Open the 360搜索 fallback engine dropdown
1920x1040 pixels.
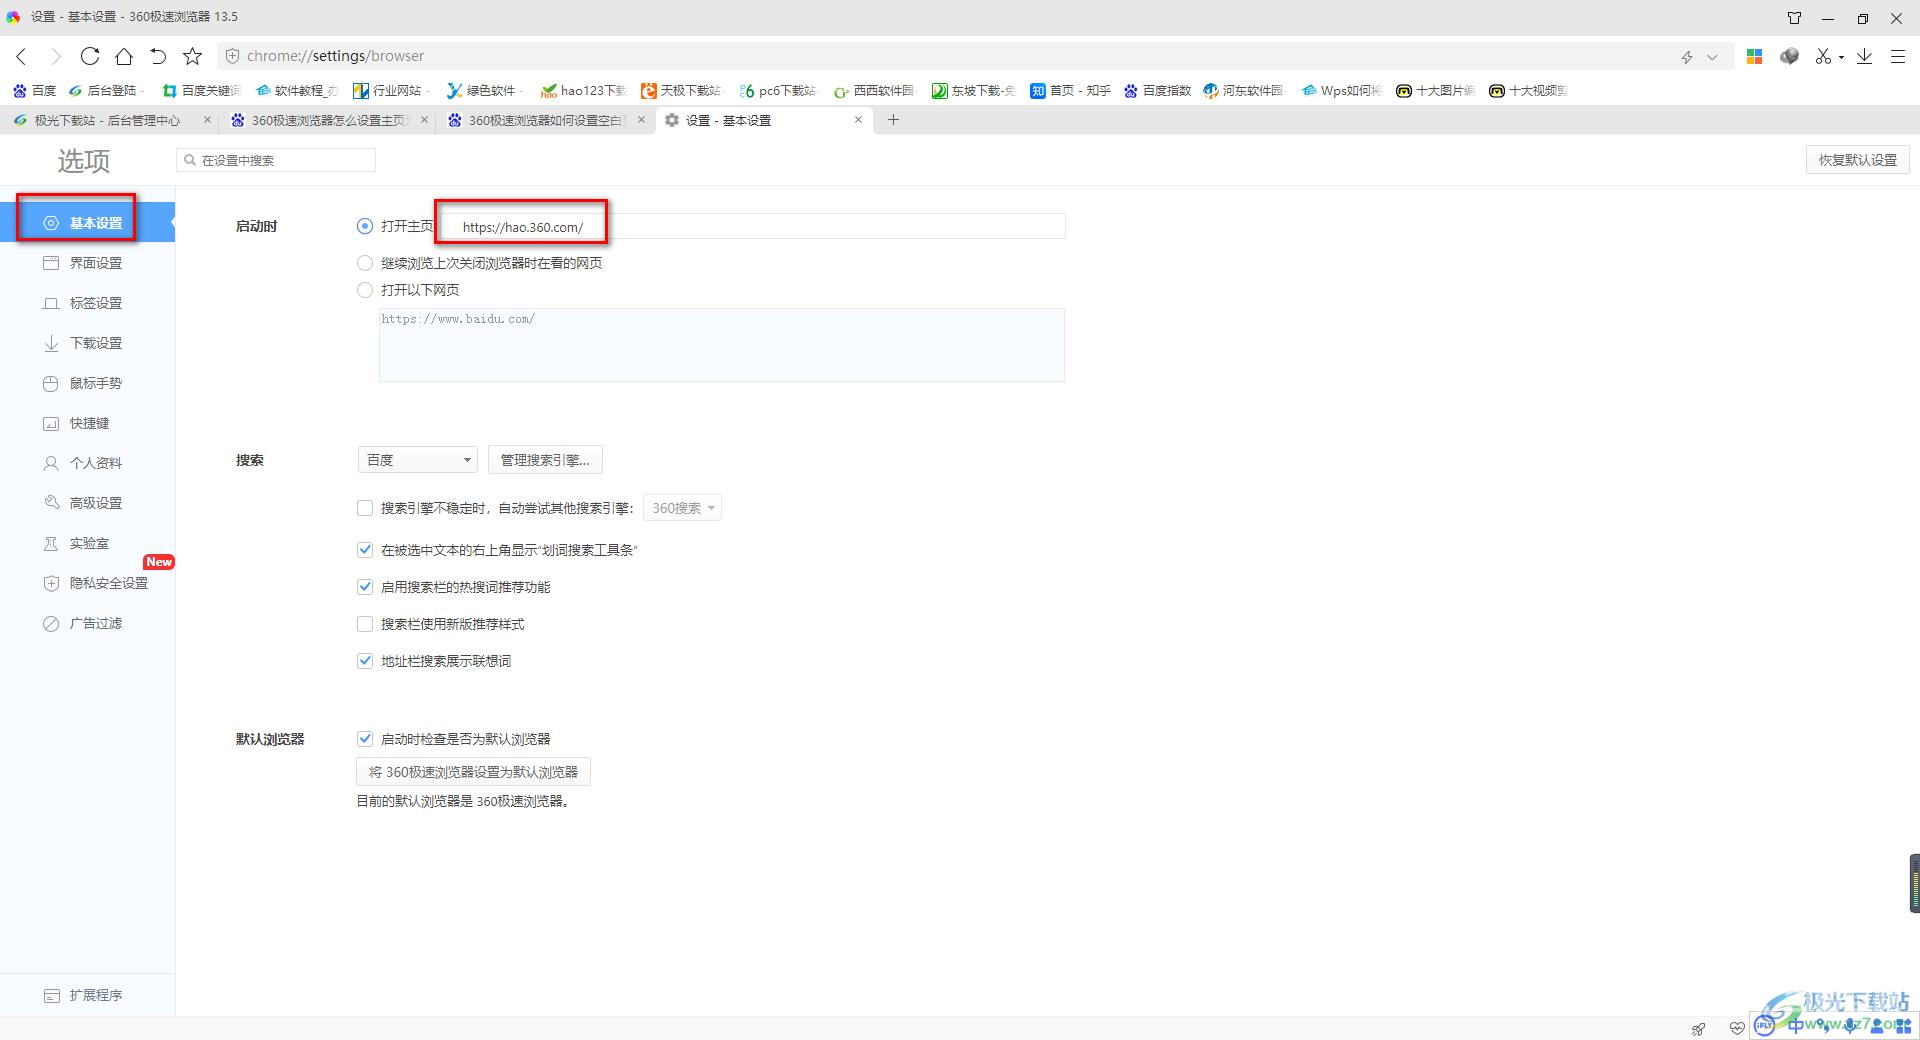click(x=682, y=508)
